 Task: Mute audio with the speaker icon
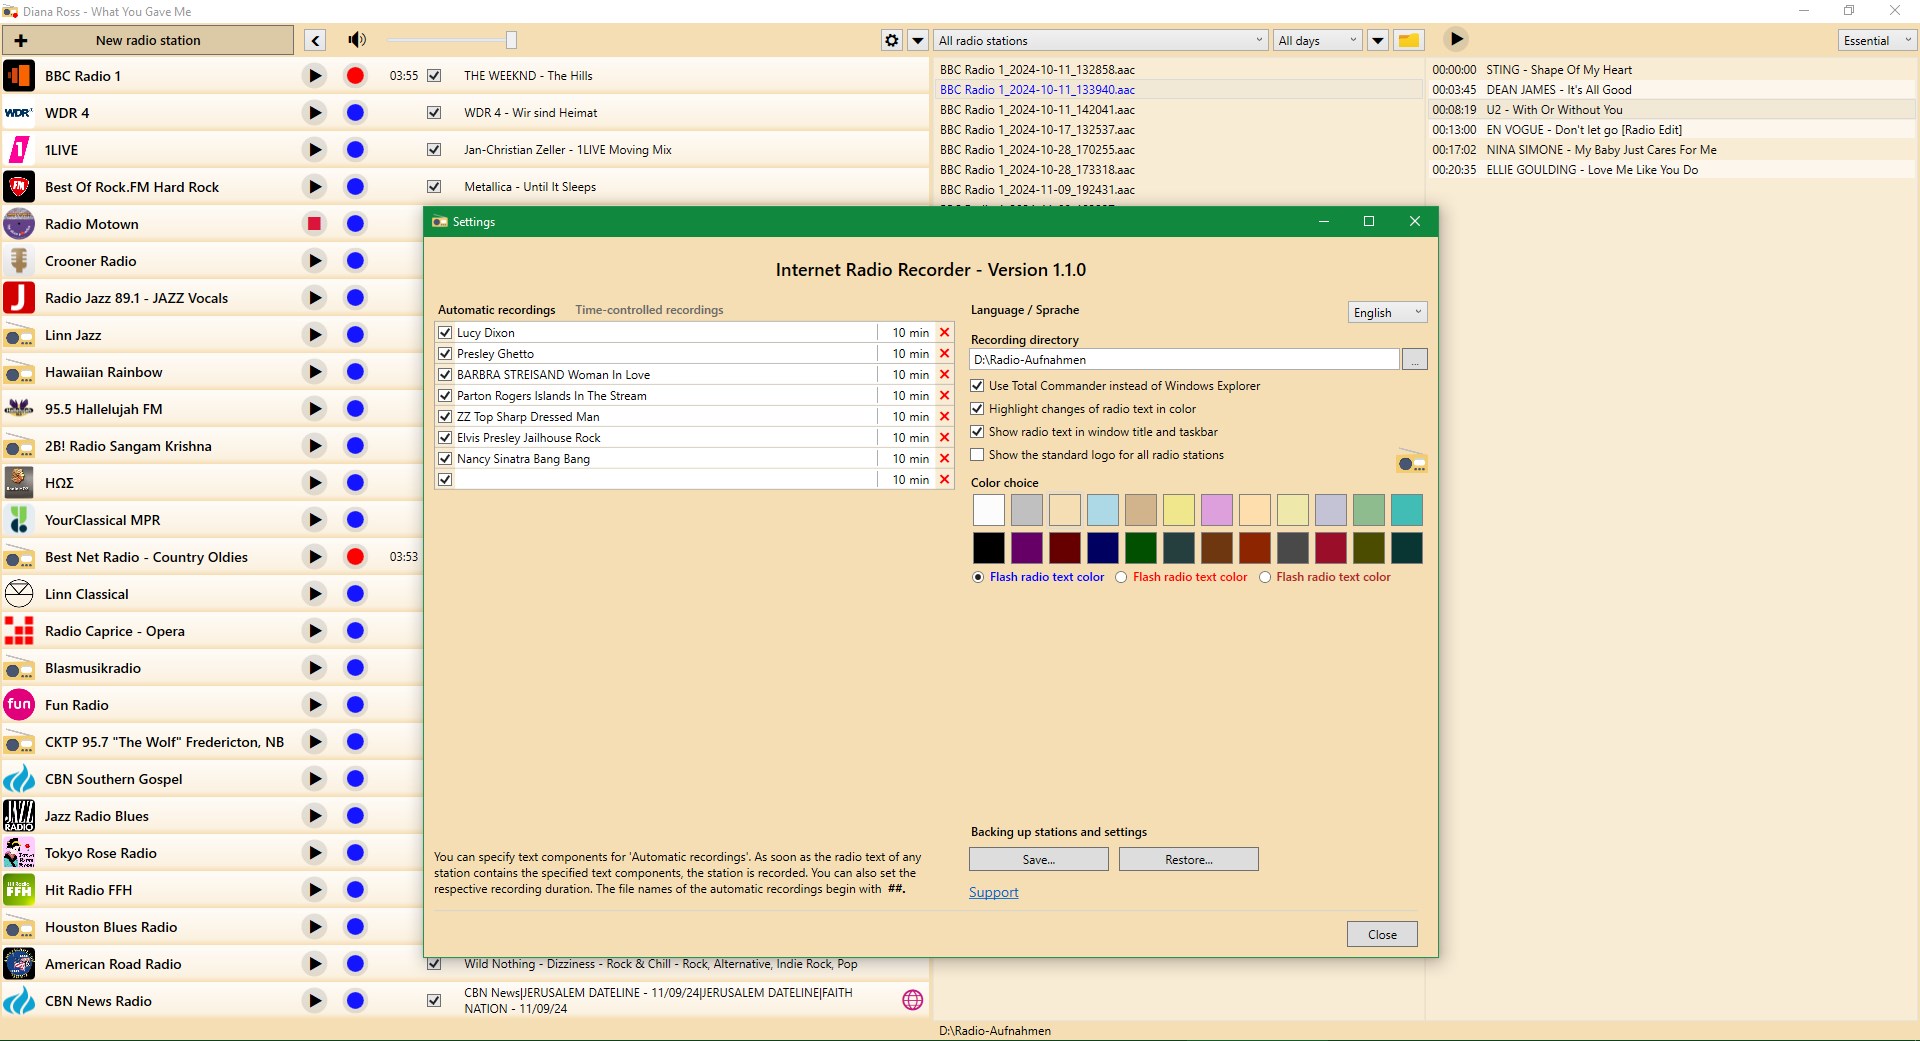[x=356, y=40]
